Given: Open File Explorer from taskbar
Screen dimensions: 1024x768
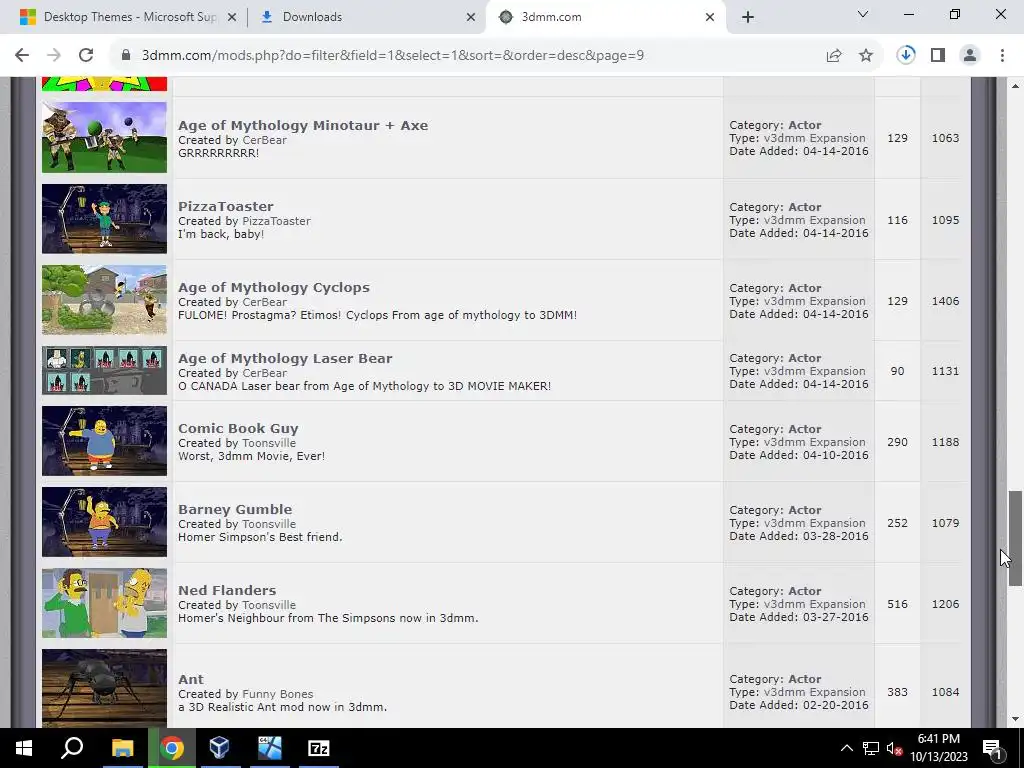Looking at the screenshot, I should 122,748.
